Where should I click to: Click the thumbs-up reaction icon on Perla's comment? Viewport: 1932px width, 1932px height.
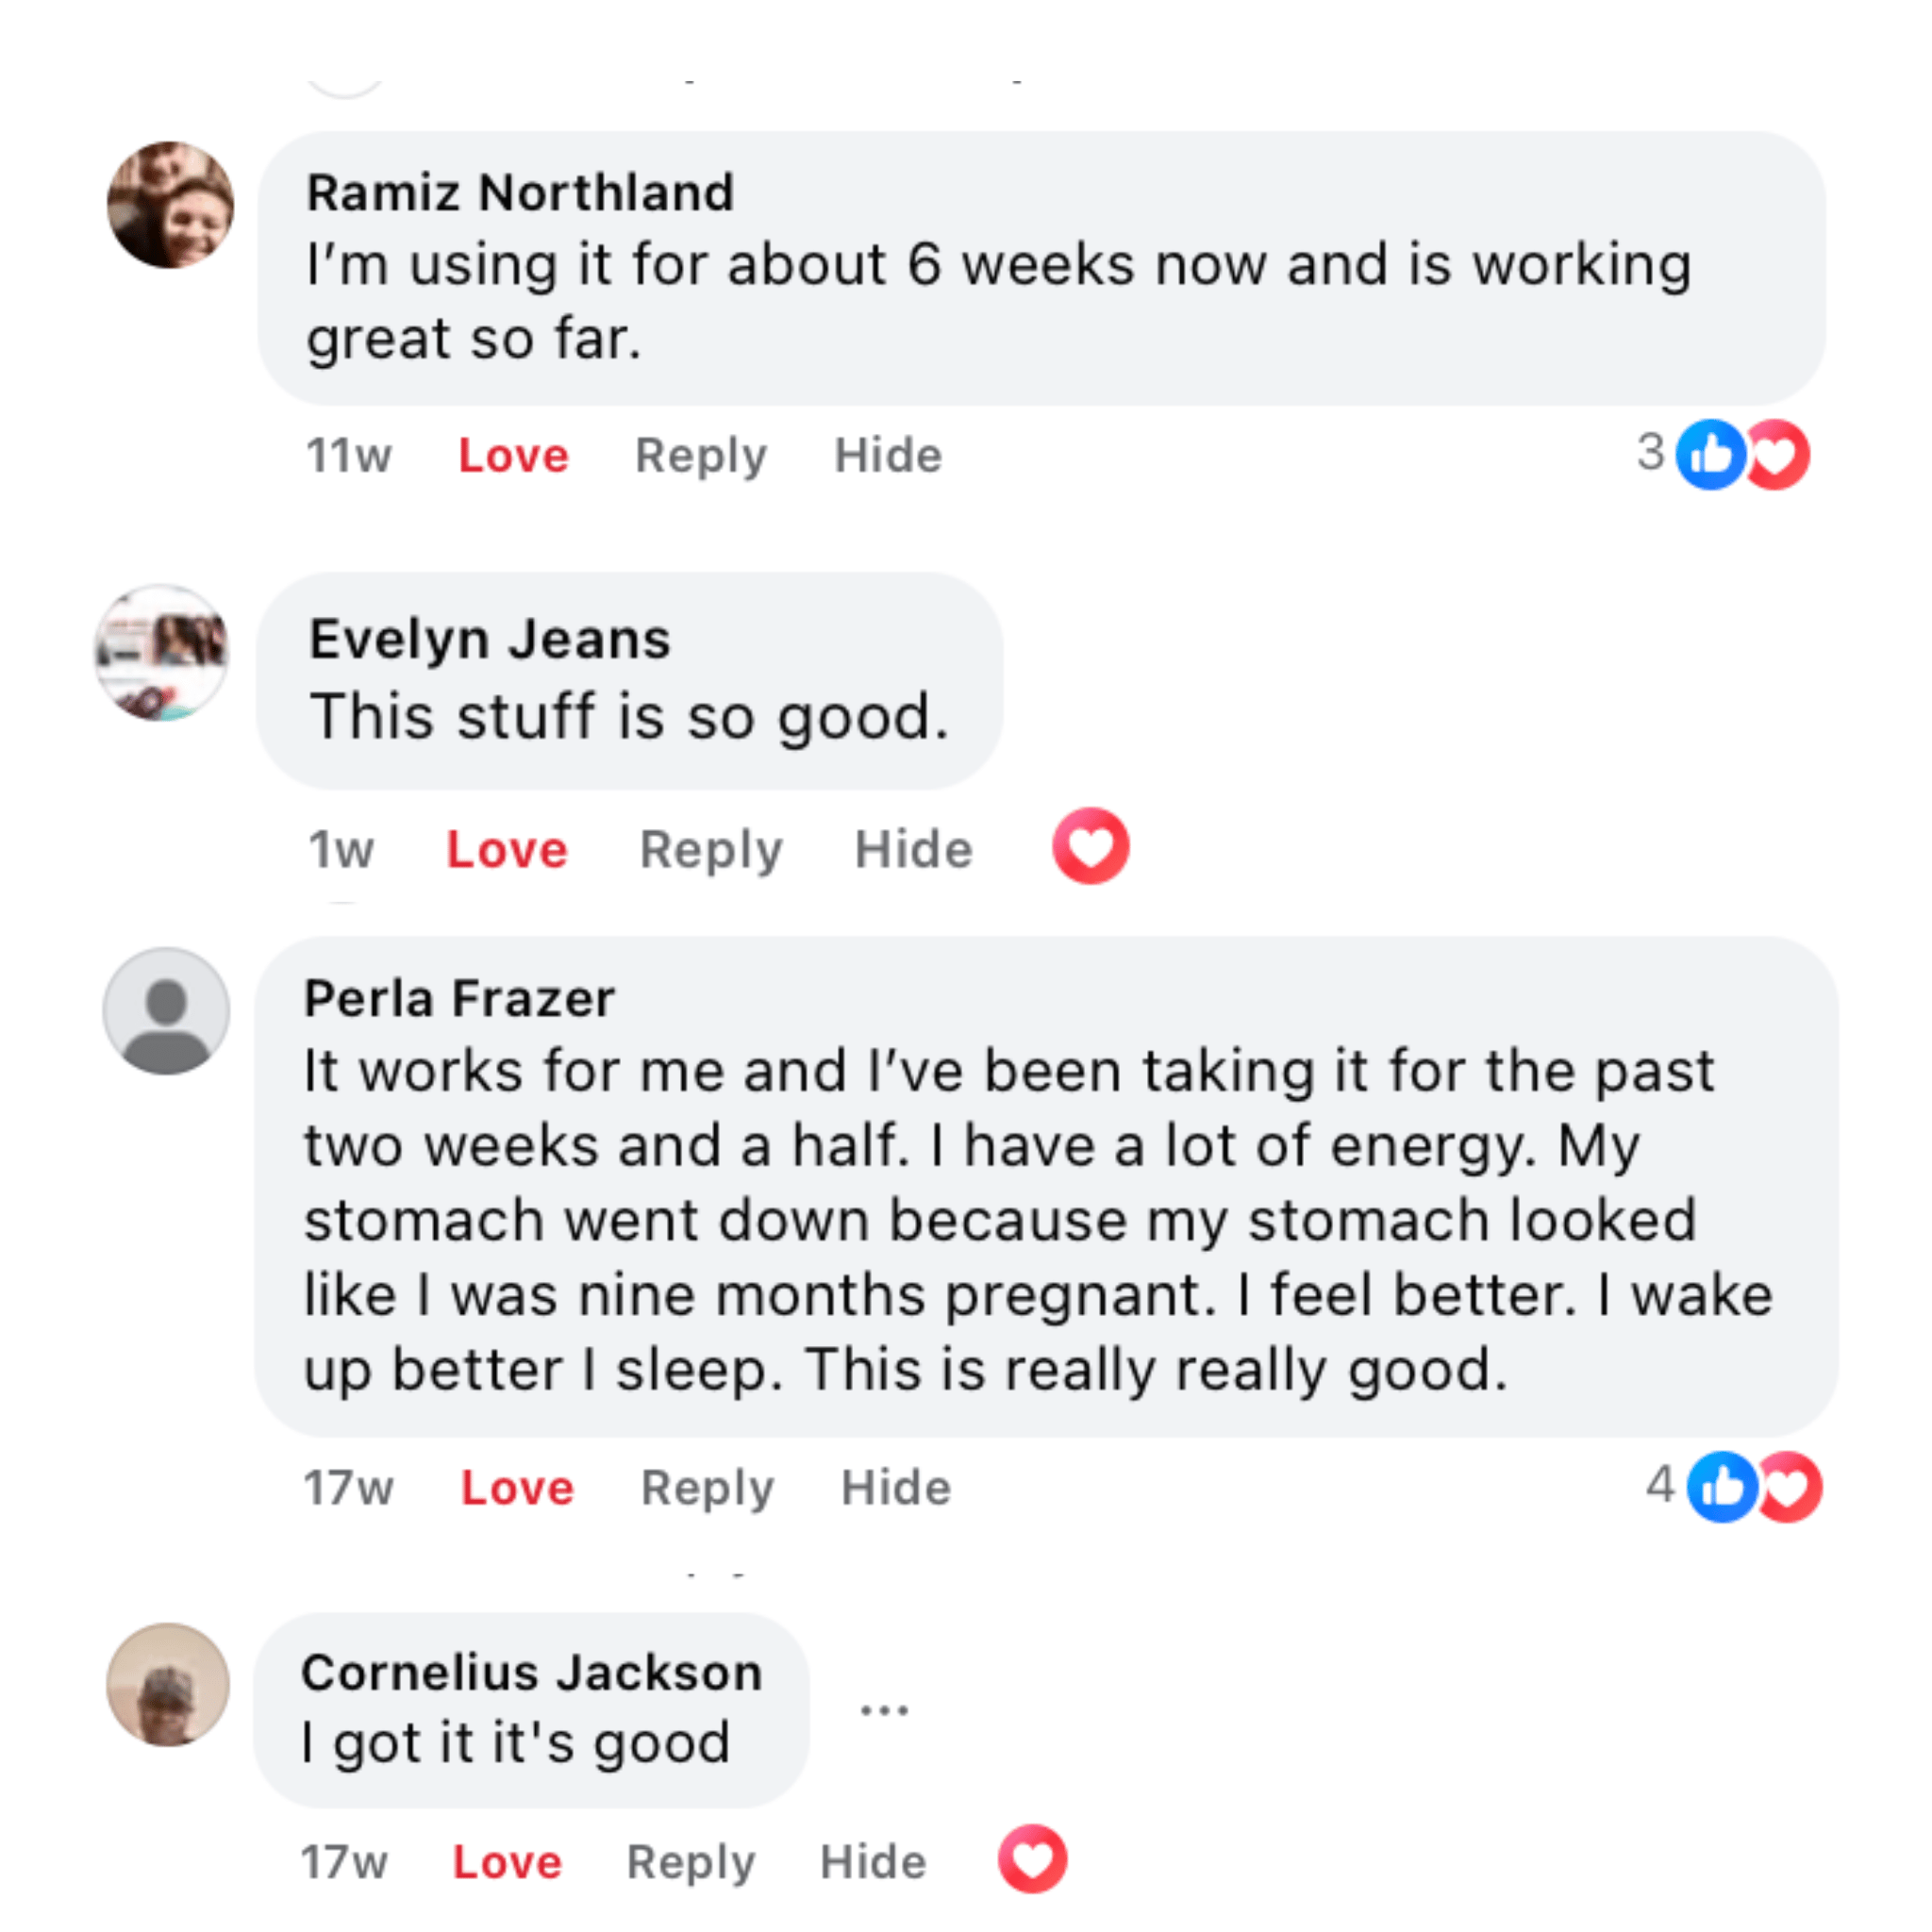(1721, 1487)
